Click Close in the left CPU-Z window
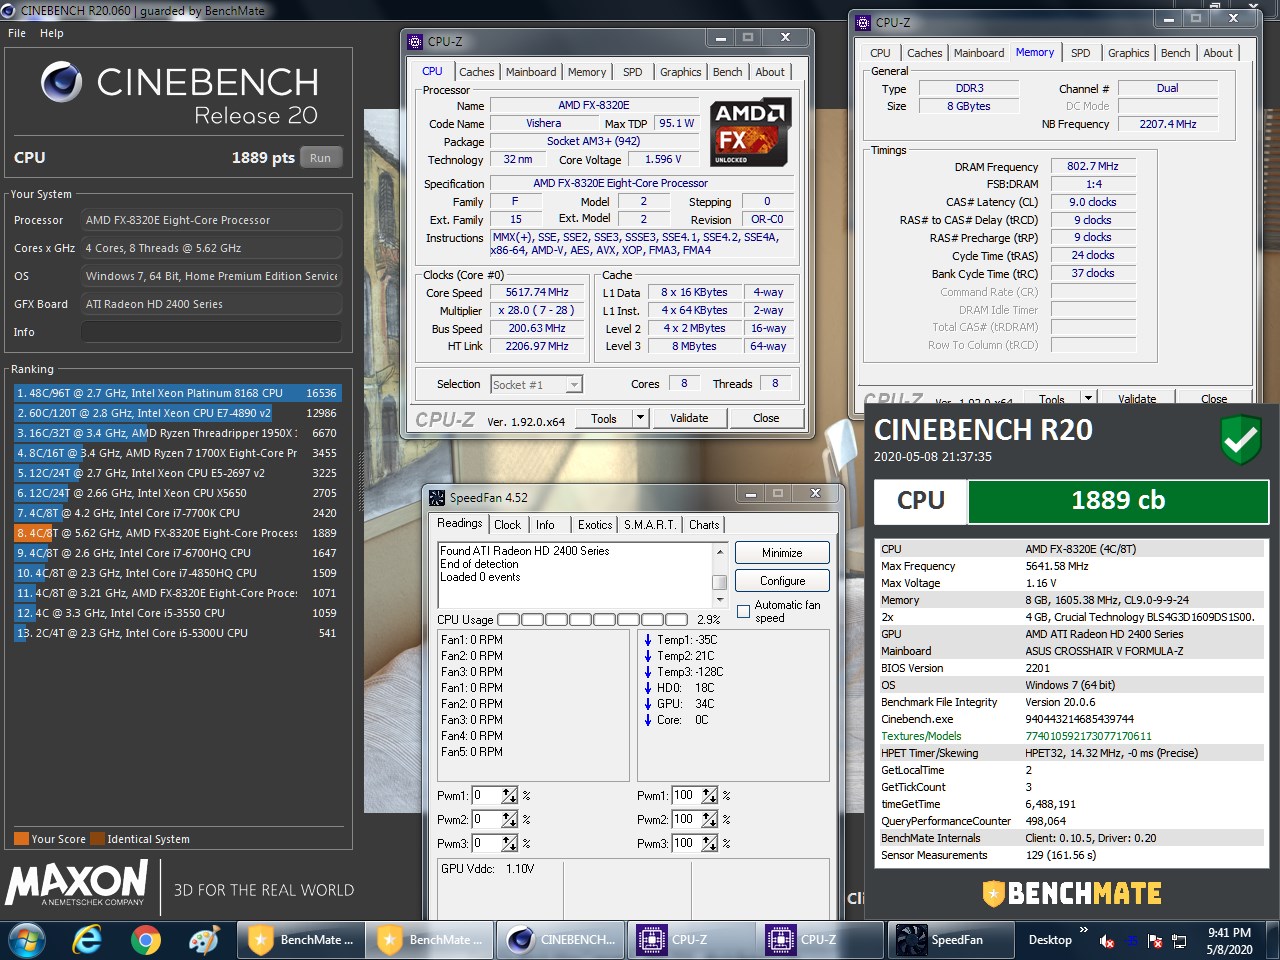Image resolution: width=1280 pixels, height=960 pixels. pyautogui.click(x=766, y=418)
